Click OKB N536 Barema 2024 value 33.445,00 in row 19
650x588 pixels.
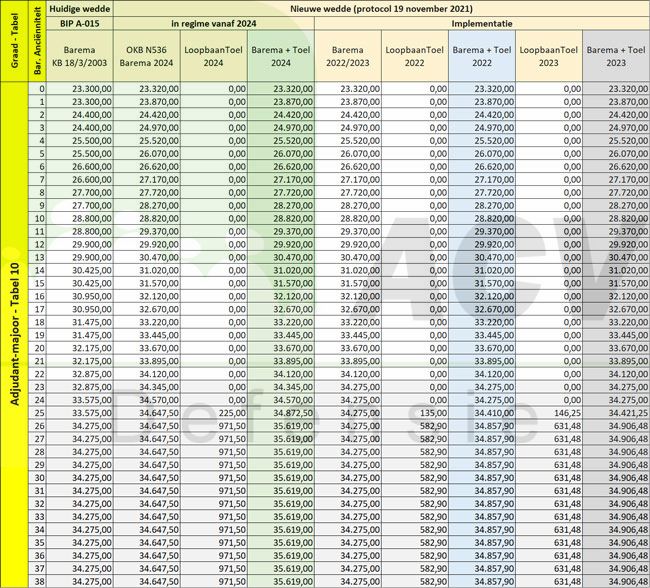(147, 335)
